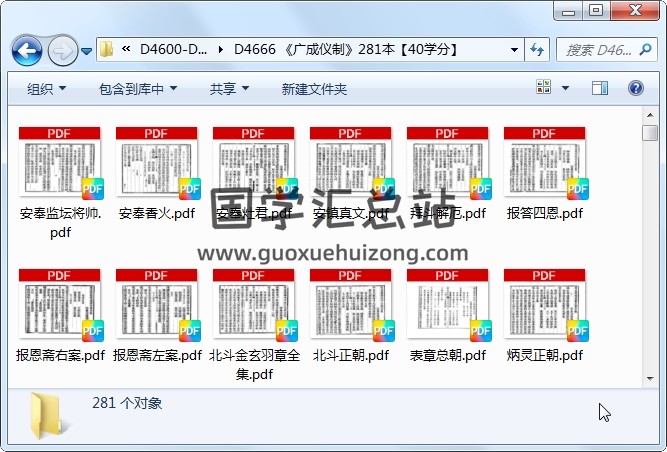Screen dimensions: 667x452
Task: Select the 安奉监坛将帅.pdf thumbnail
Action: pyautogui.click(x=60, y=163)
